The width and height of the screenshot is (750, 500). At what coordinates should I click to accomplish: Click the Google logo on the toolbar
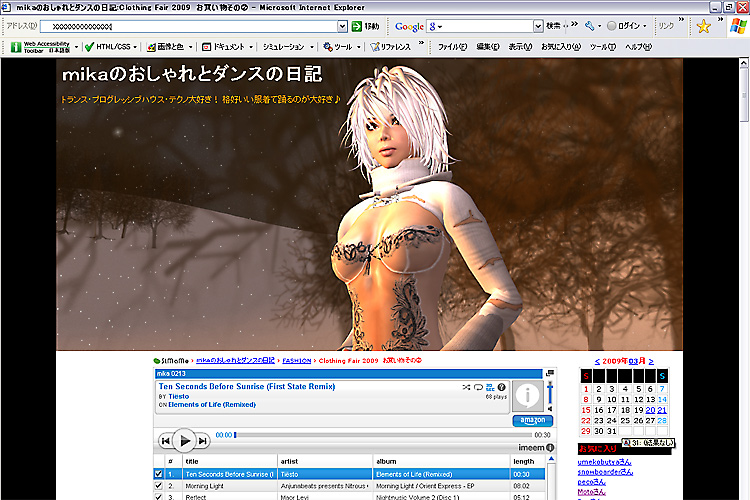pos(409,27)
